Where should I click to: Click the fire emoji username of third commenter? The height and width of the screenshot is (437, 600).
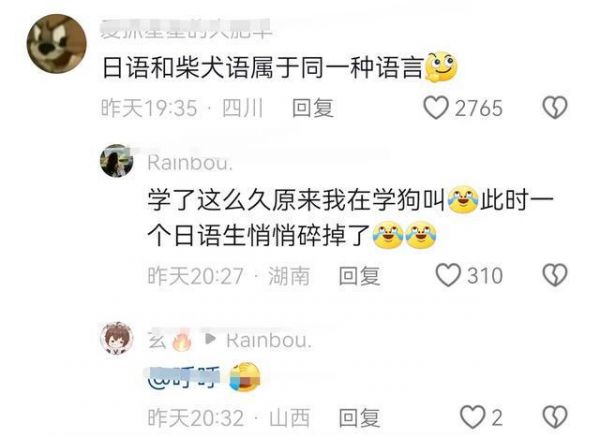(x=170, y=339)
